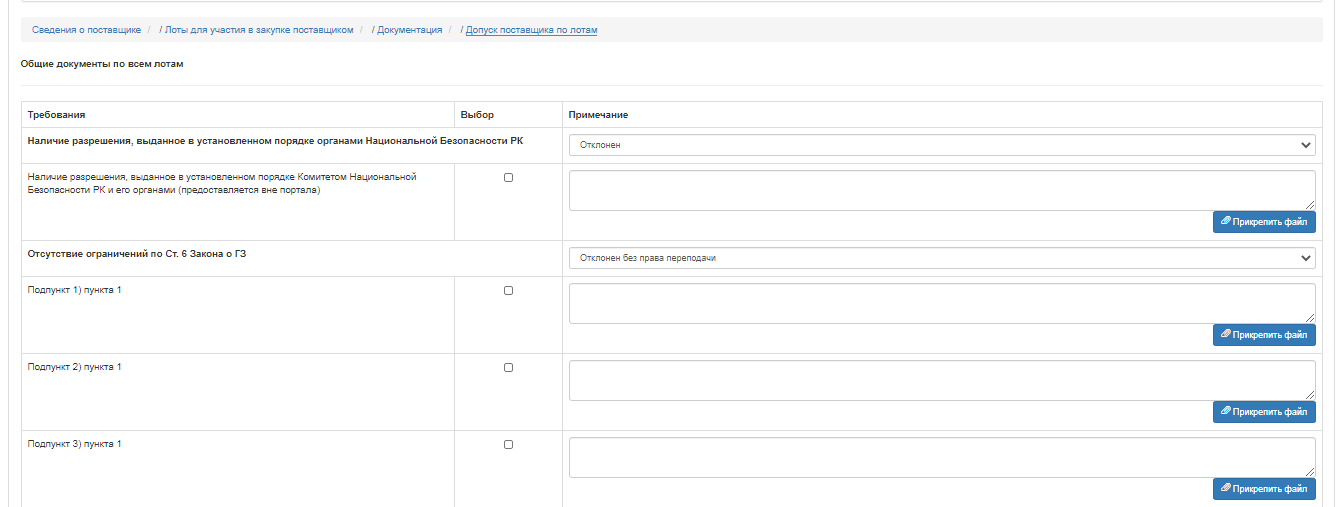
Task: Open Сведения о поставщике breadcrumb
Action: pos(86,30)
